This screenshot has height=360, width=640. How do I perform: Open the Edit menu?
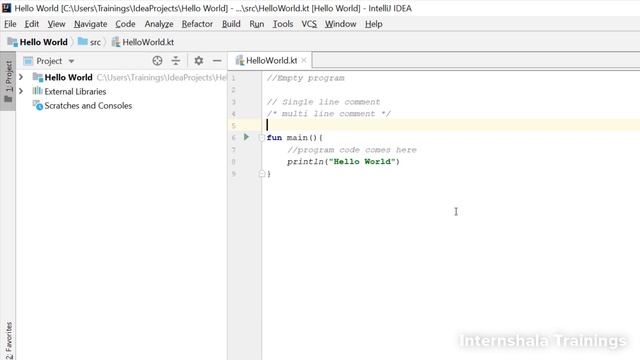[x=31, y=24]
